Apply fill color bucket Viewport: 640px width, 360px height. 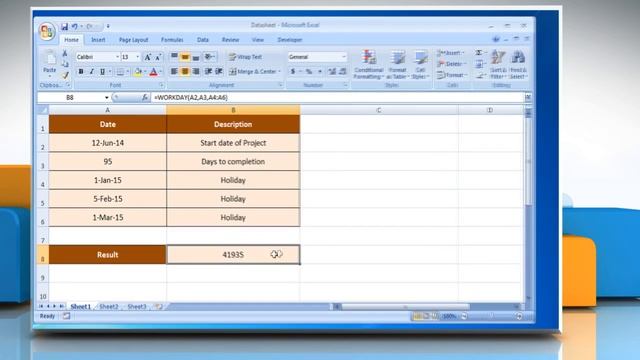tap(138, 72)
